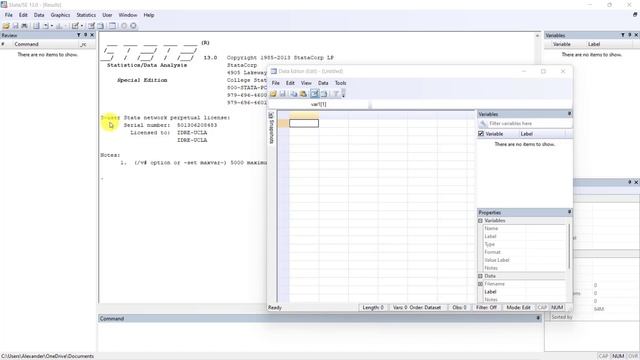Image resolution: width=640 pixels, height=360 pixels.
Task: Click the Copy icon in Data Editor toolbar
Action: (294, 94)
